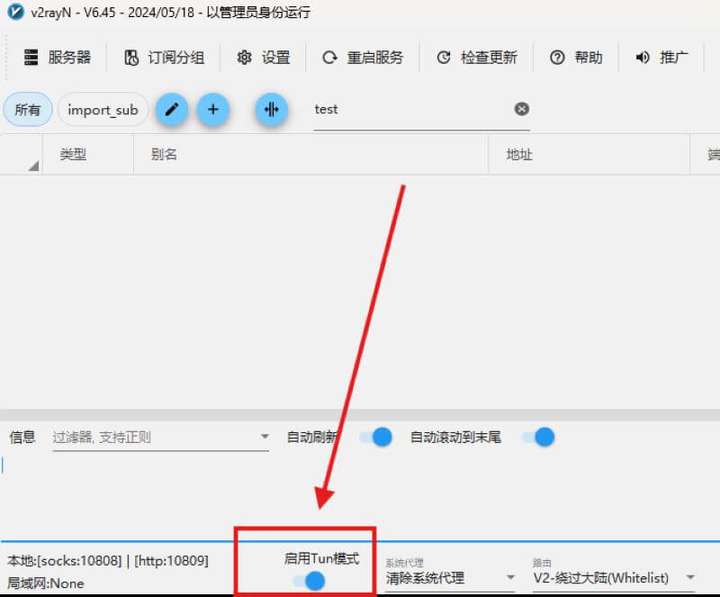Click the 本地:[socks:10808] status text

click(107, 561)
